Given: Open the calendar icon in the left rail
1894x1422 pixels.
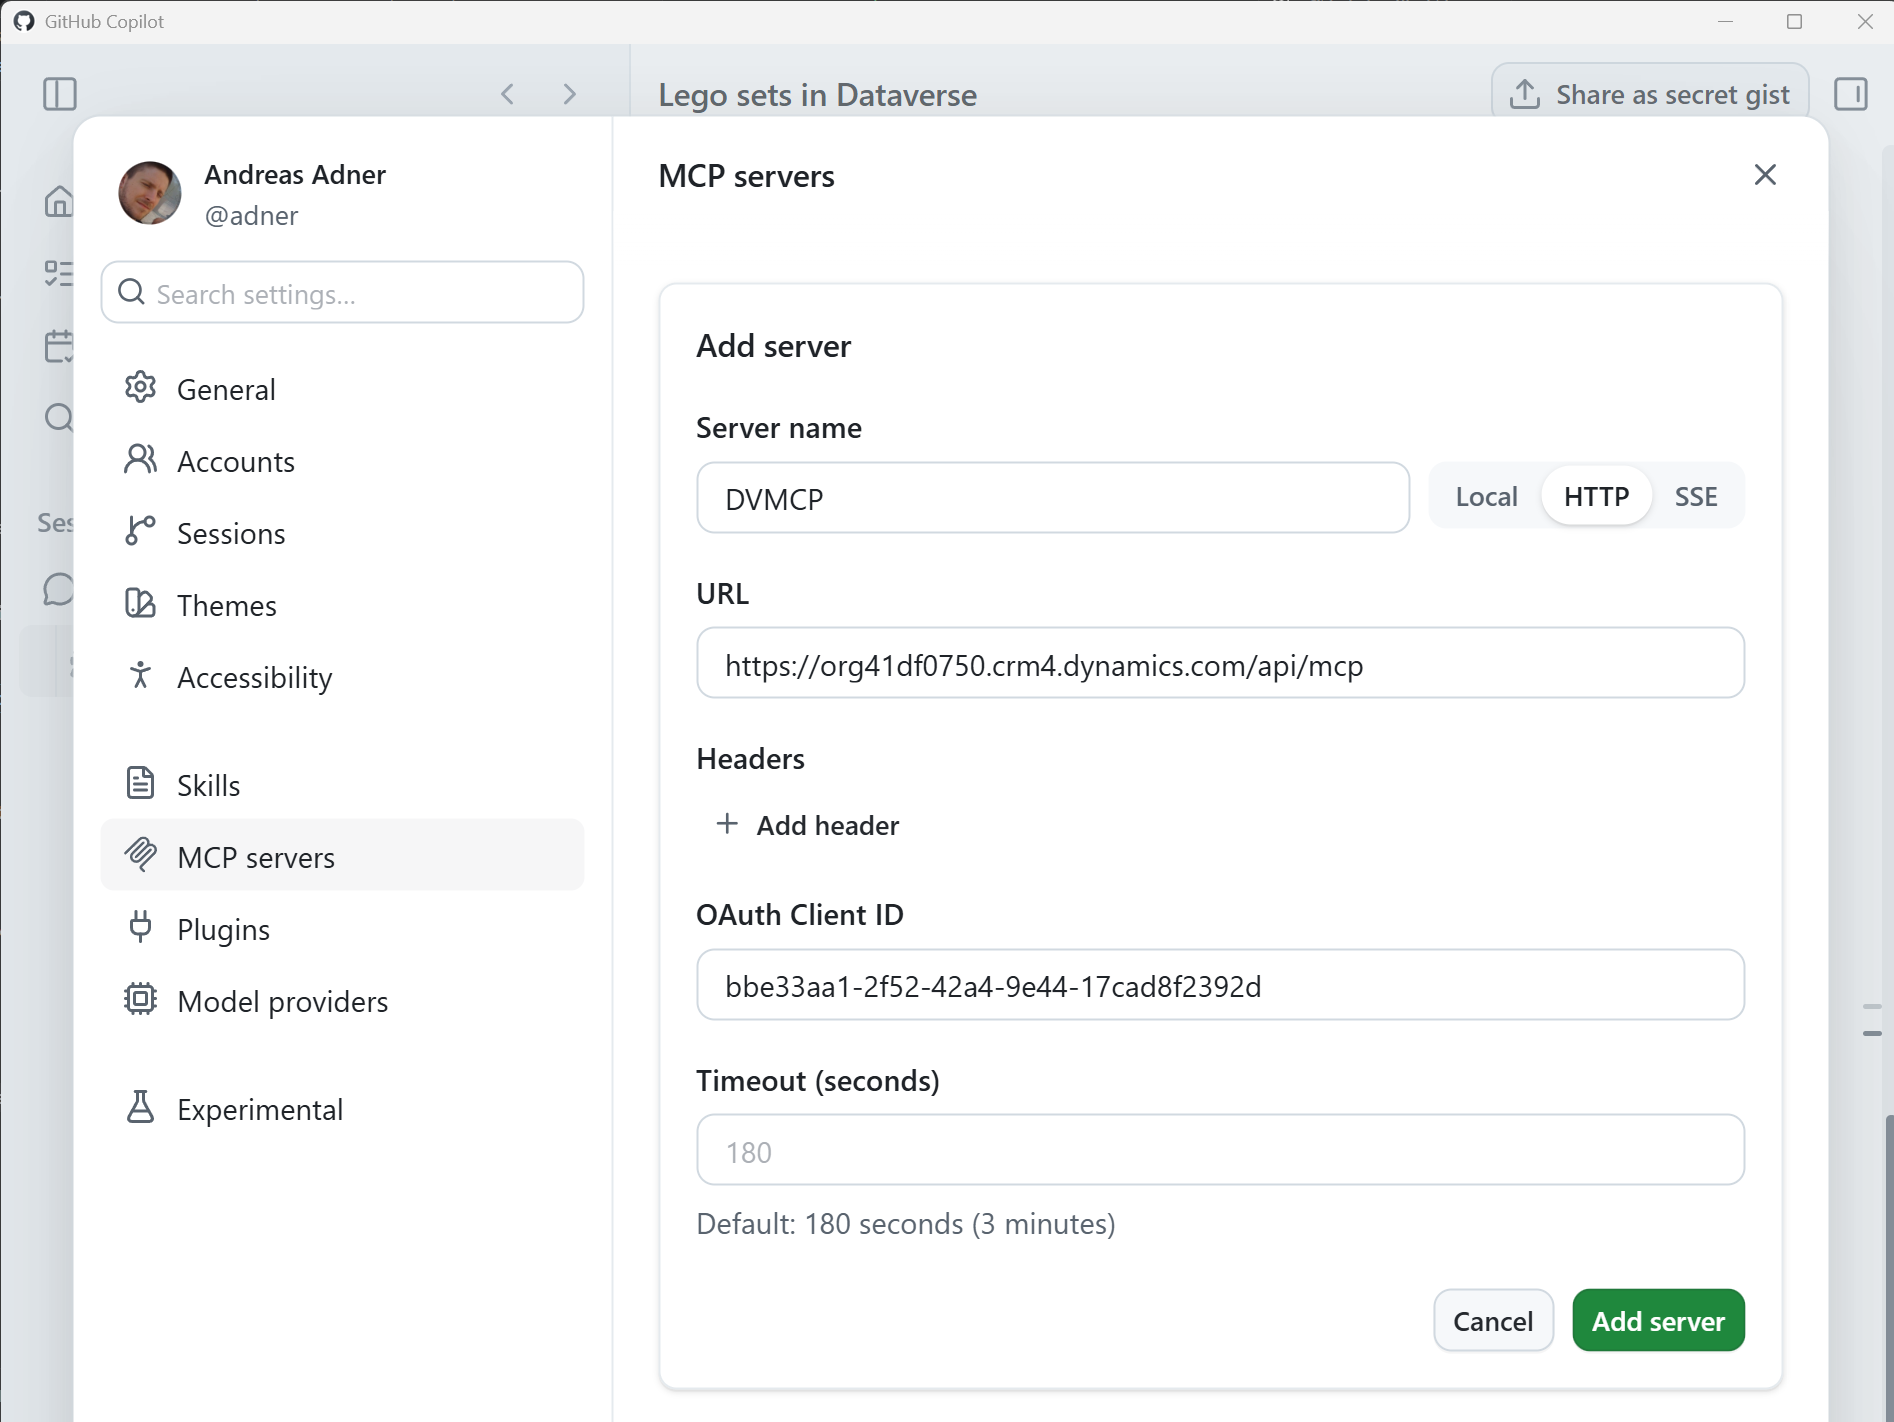Looking at the screenshot, I should coord(59,346).
